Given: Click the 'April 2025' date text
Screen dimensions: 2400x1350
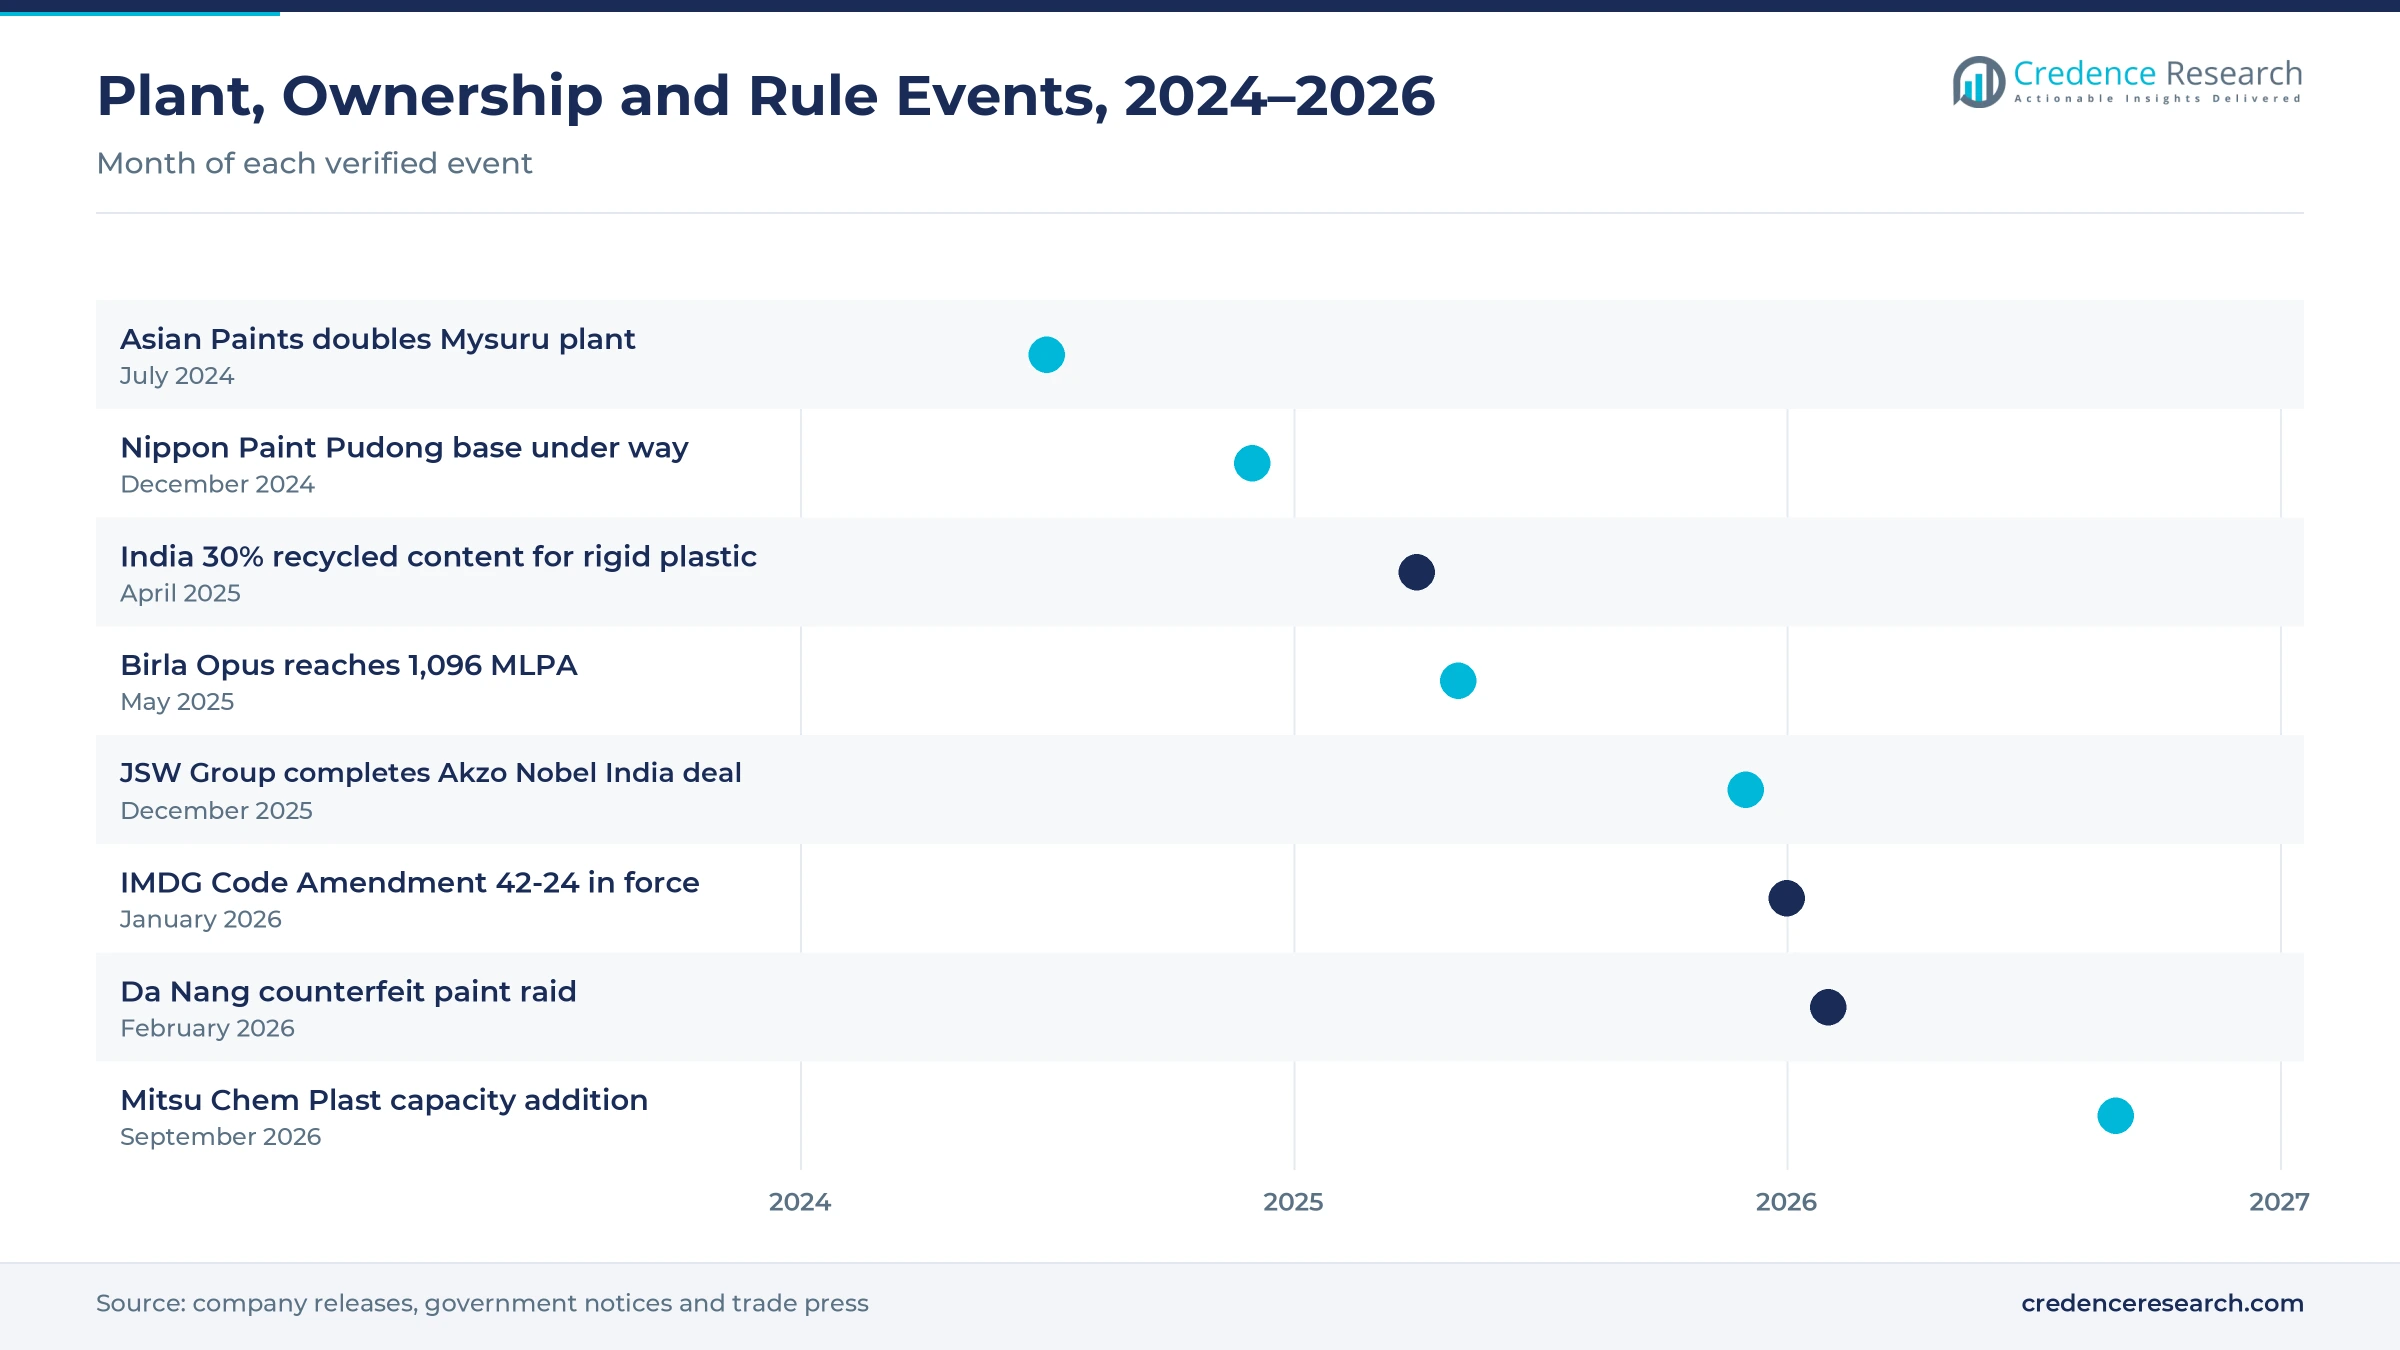Looking at the screenshot, I should tap(180, 593).
